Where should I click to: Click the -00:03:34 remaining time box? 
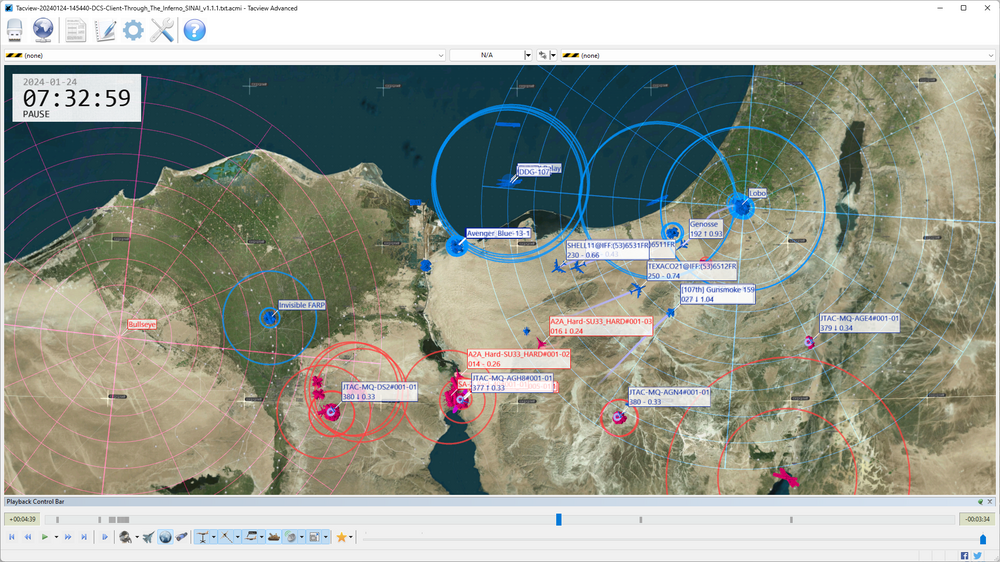[977, 519]
